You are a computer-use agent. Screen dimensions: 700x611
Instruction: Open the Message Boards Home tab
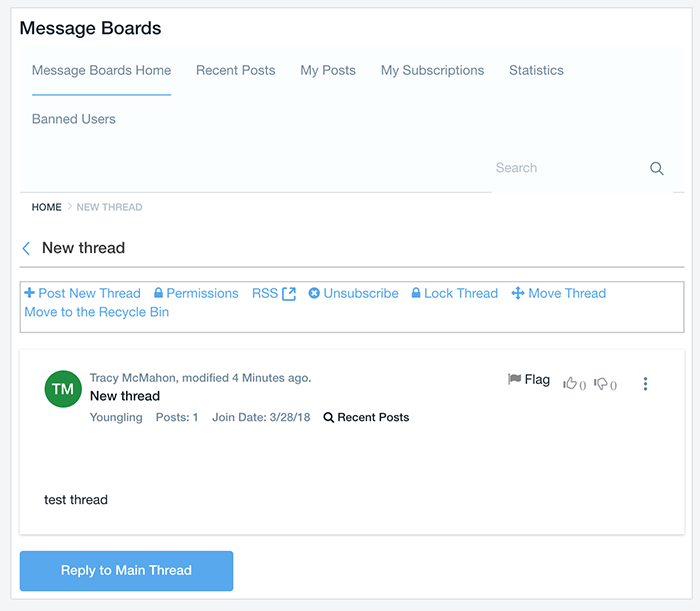[x=101, y=71]
